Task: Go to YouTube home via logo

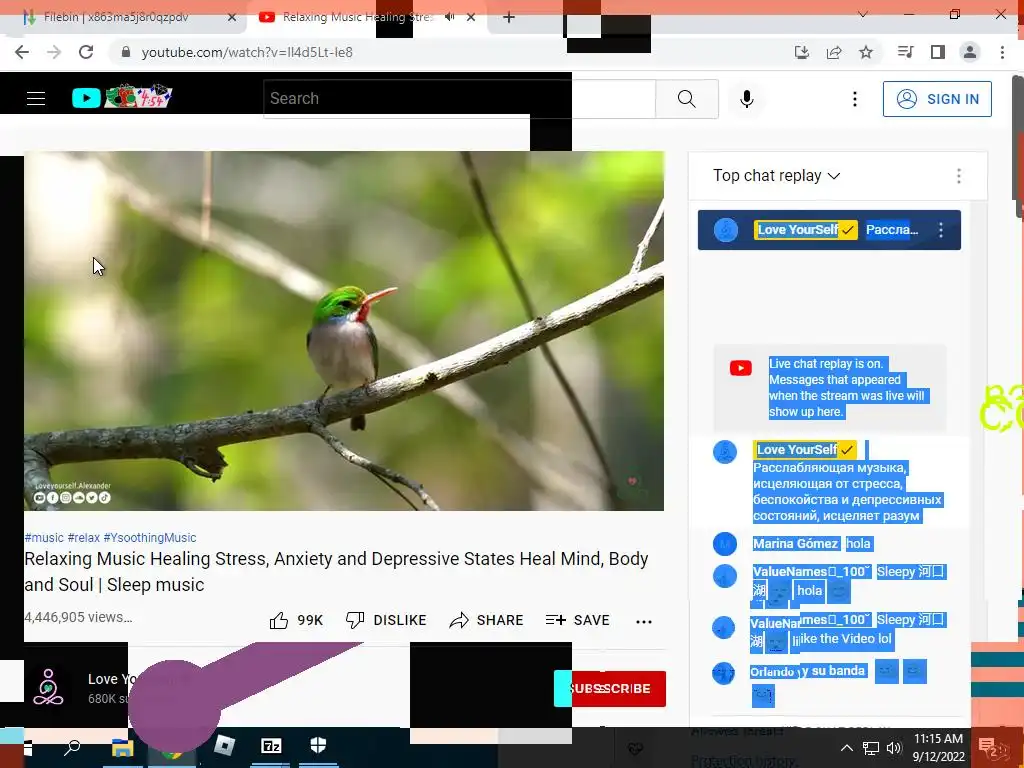Action: click(x=121, y=97)
